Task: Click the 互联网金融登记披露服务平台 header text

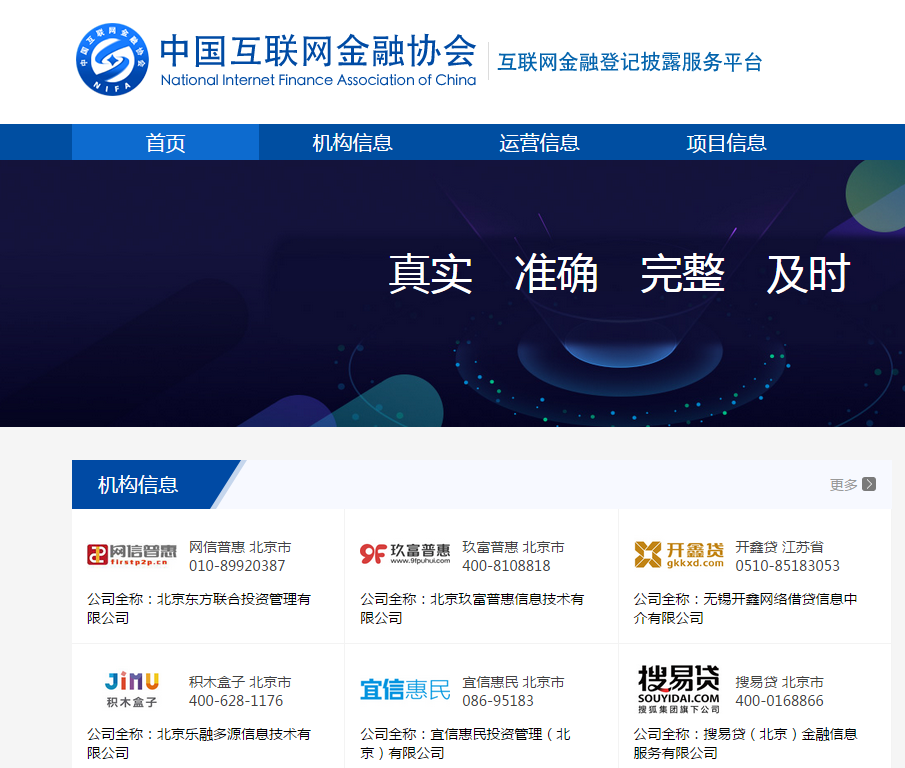Action: pos(630,62)
